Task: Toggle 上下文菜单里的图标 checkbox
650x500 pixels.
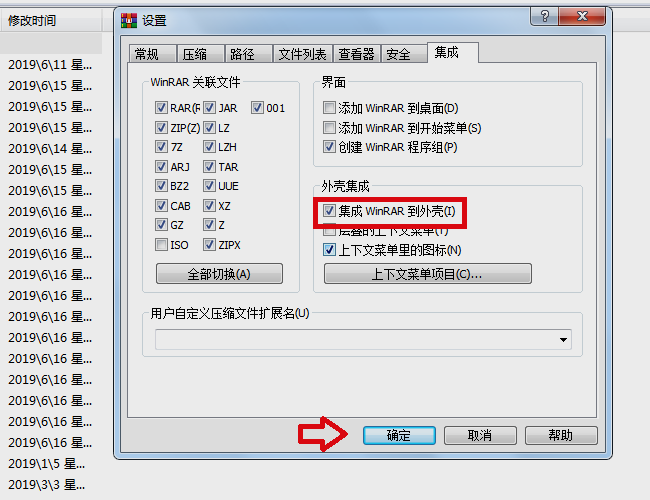Action: (x=329, y=250)
